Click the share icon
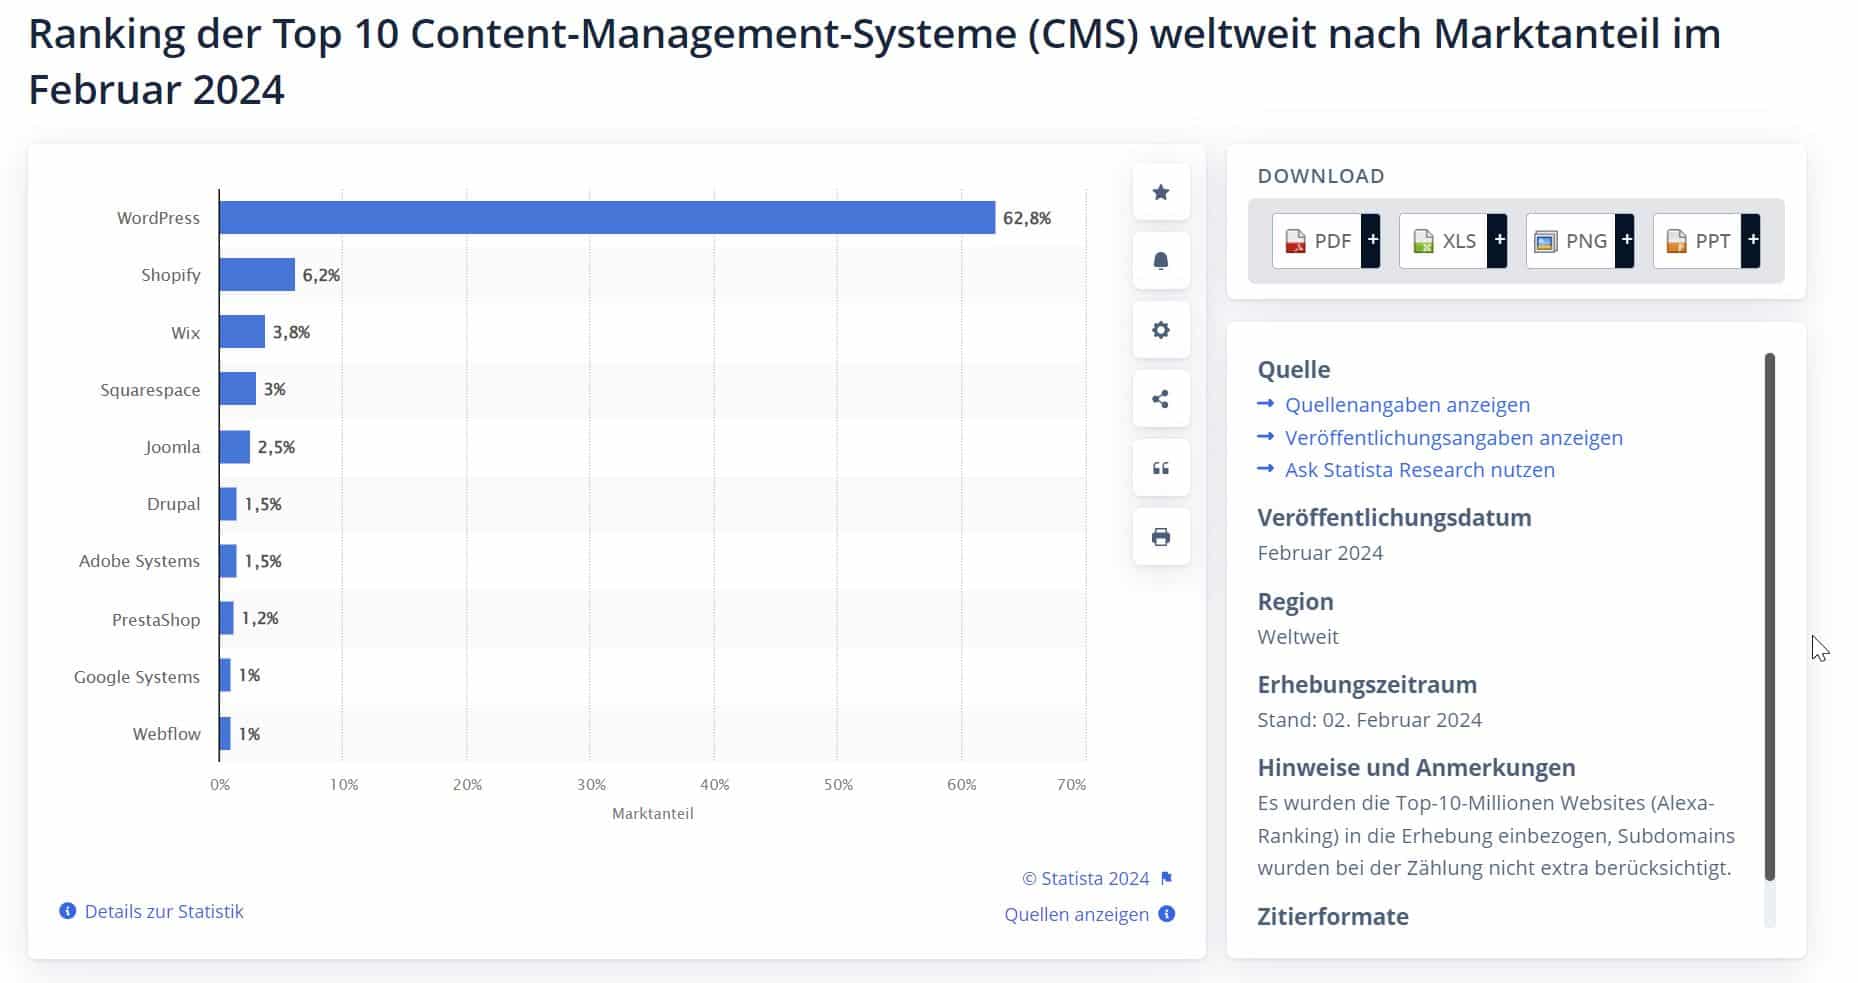1858x983 pixels. point(1161,399)
